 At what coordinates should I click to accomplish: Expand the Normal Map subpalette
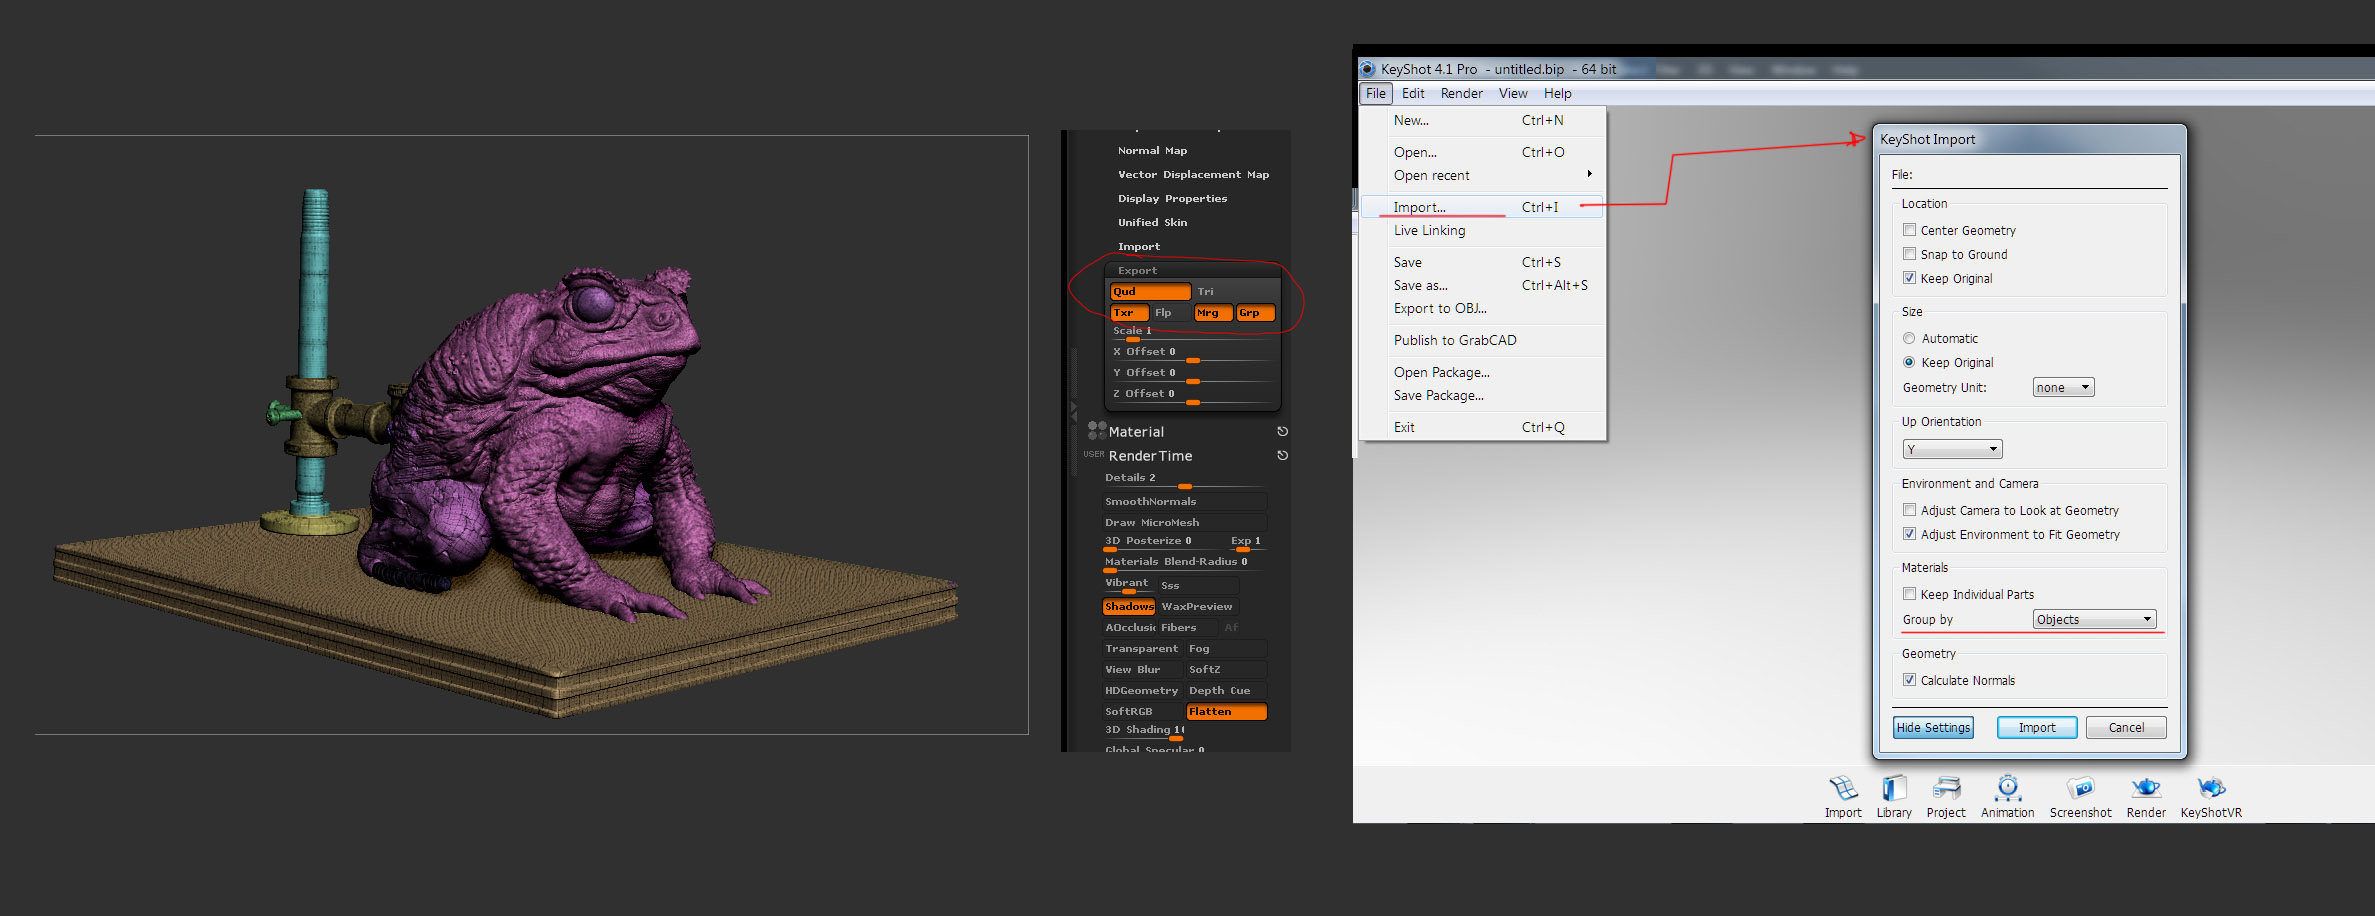pos(1152,150)
